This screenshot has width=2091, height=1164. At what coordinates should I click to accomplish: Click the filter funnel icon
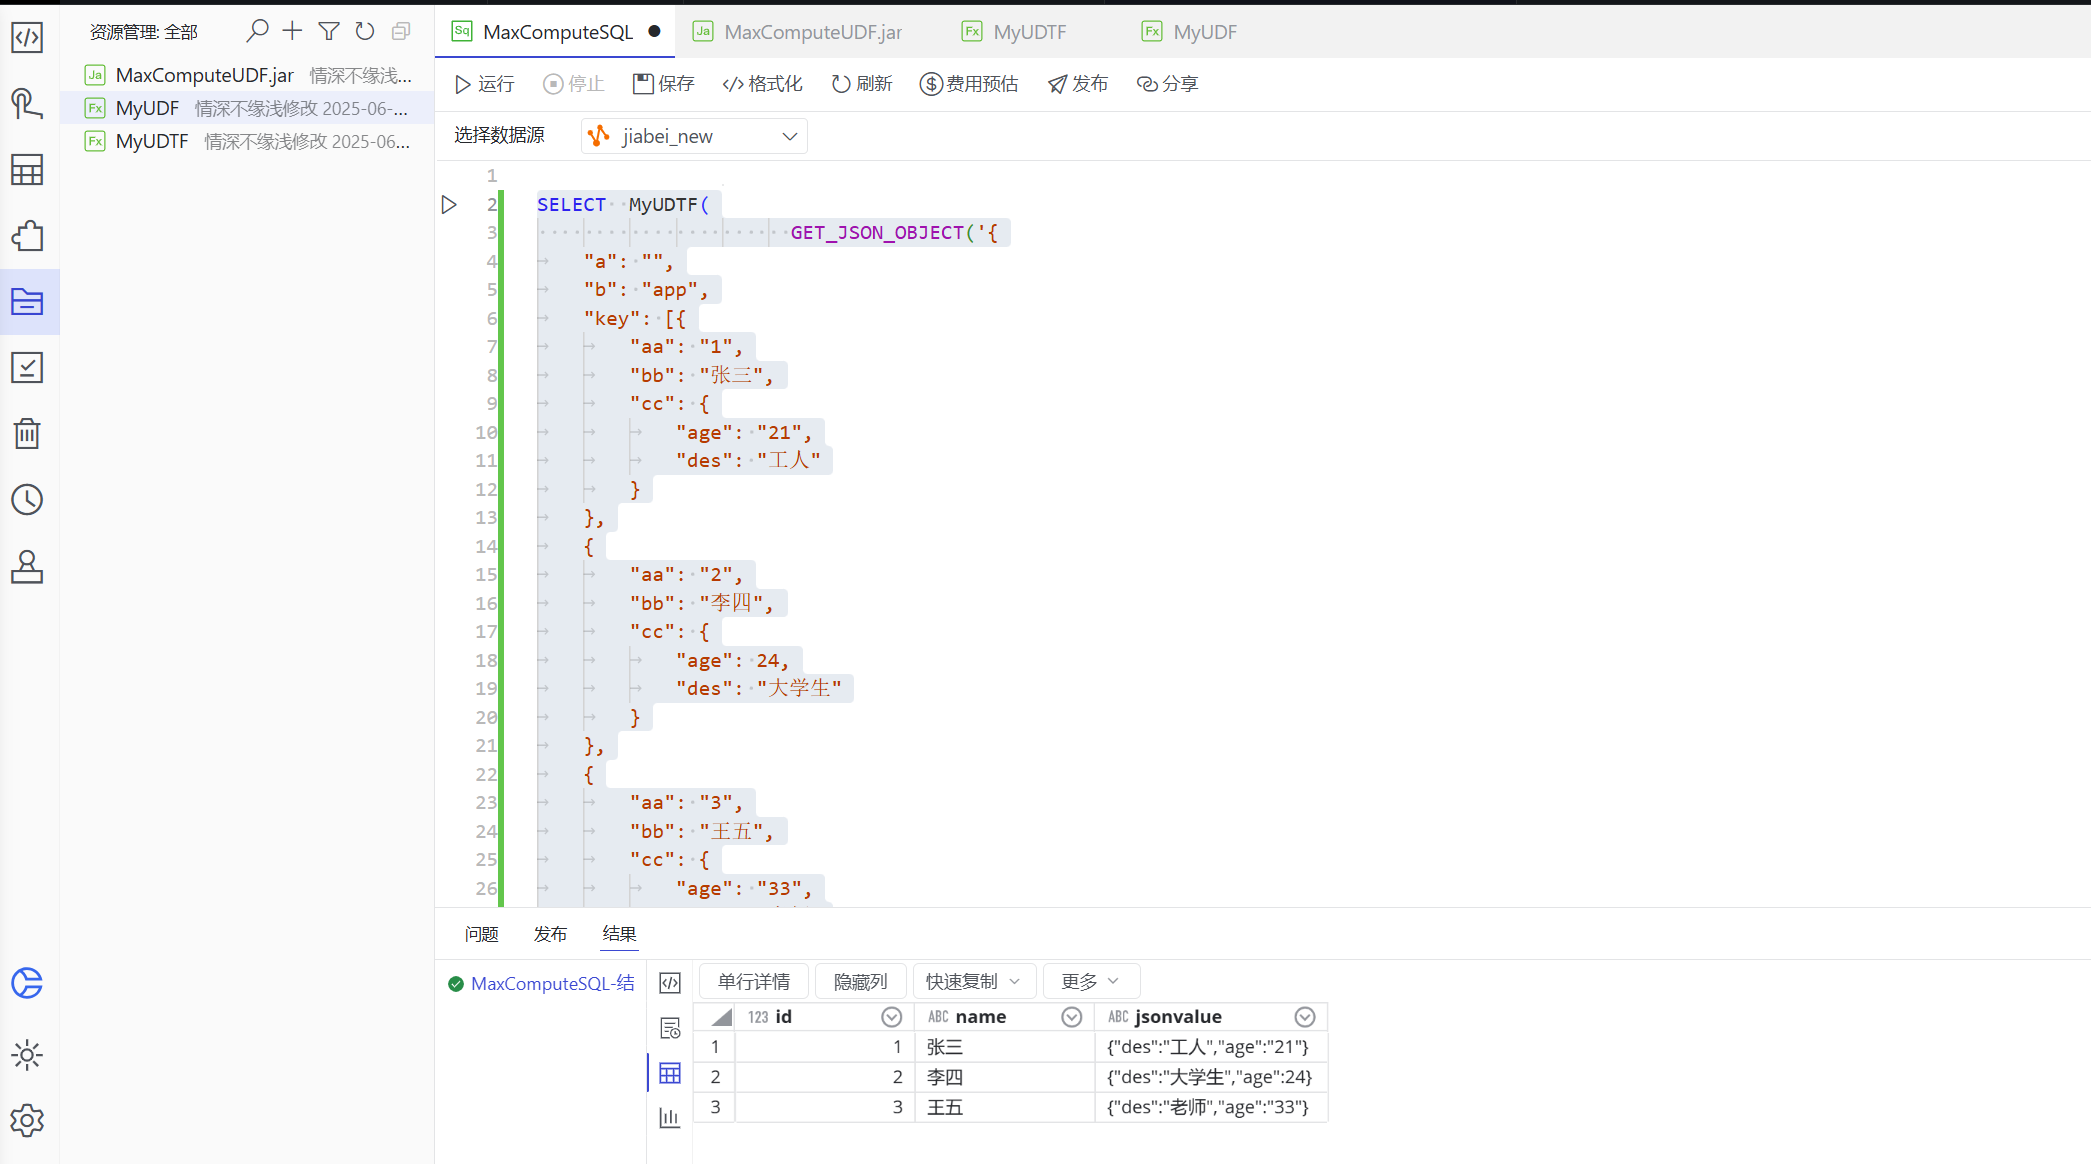pos(328,31)
